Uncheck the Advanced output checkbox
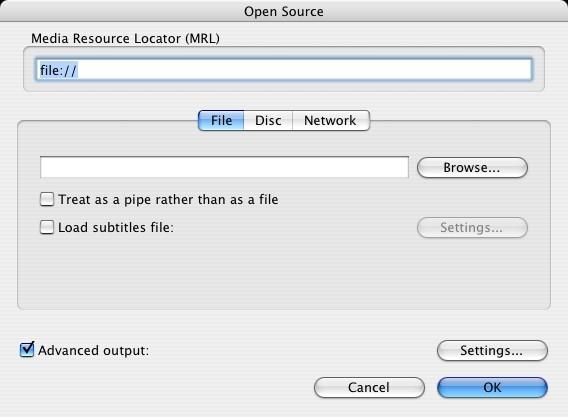 pyautogui.click(x=27, y=350)
